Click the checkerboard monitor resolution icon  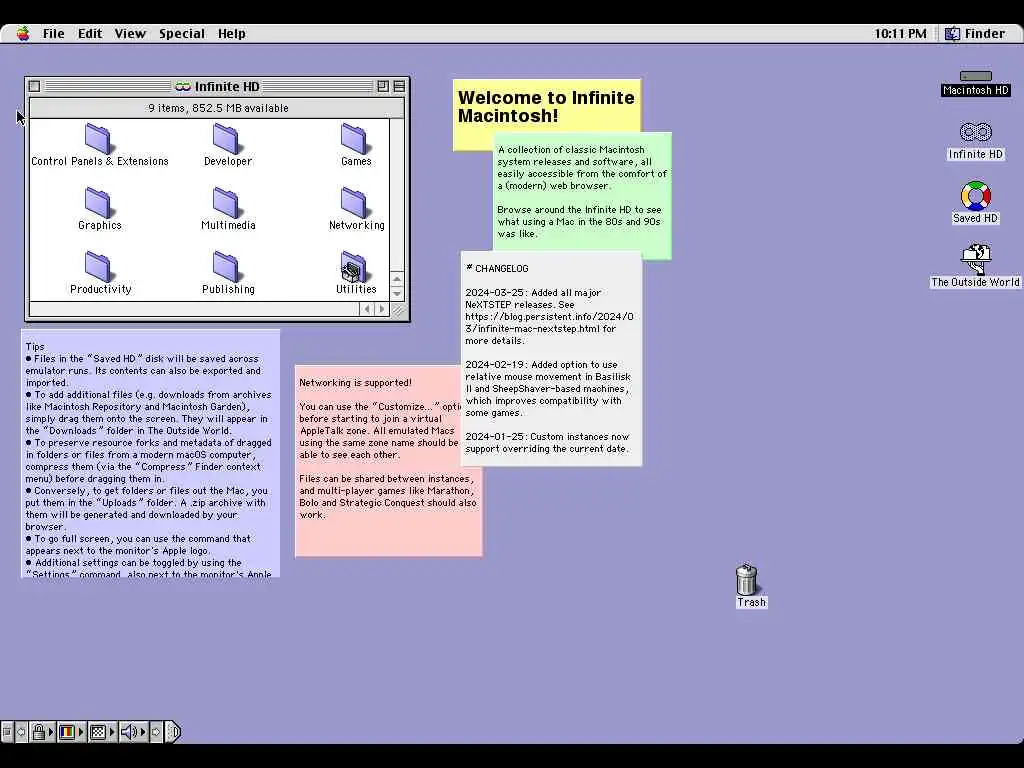pyautogui.click(x=98, y=732)
